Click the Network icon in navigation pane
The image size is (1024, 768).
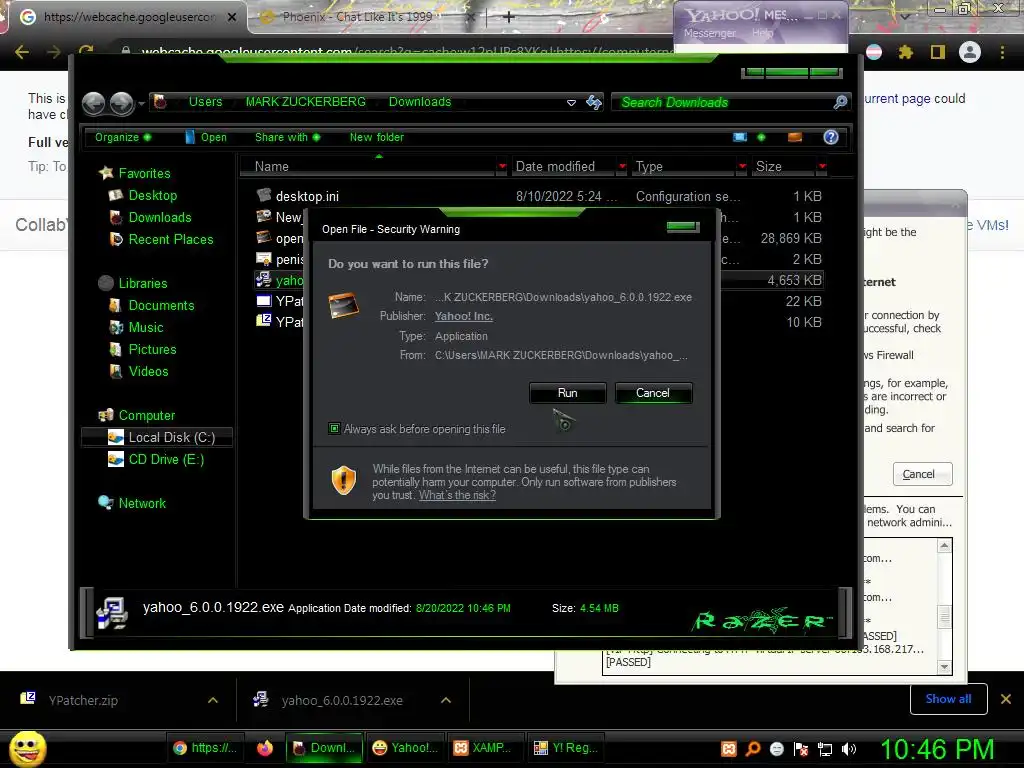click(x=106, y=503)
